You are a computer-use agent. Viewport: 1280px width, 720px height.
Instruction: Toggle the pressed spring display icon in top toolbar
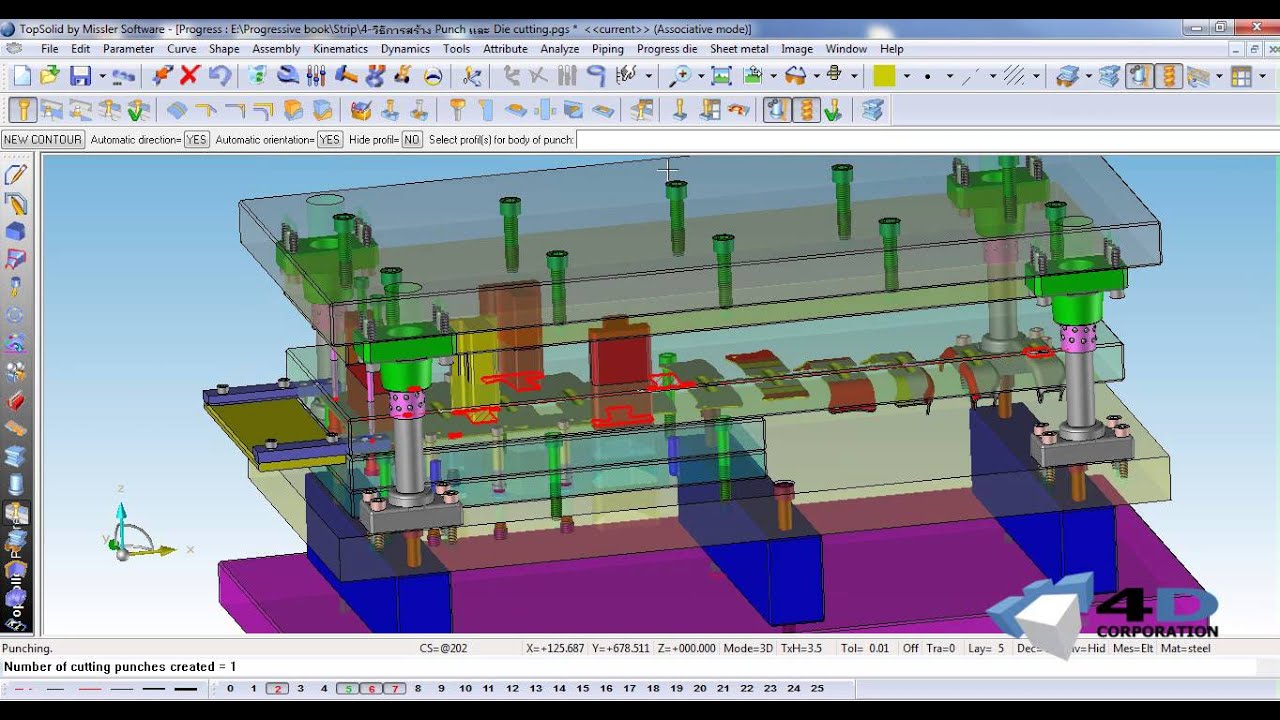click(x=1168, y=75)
